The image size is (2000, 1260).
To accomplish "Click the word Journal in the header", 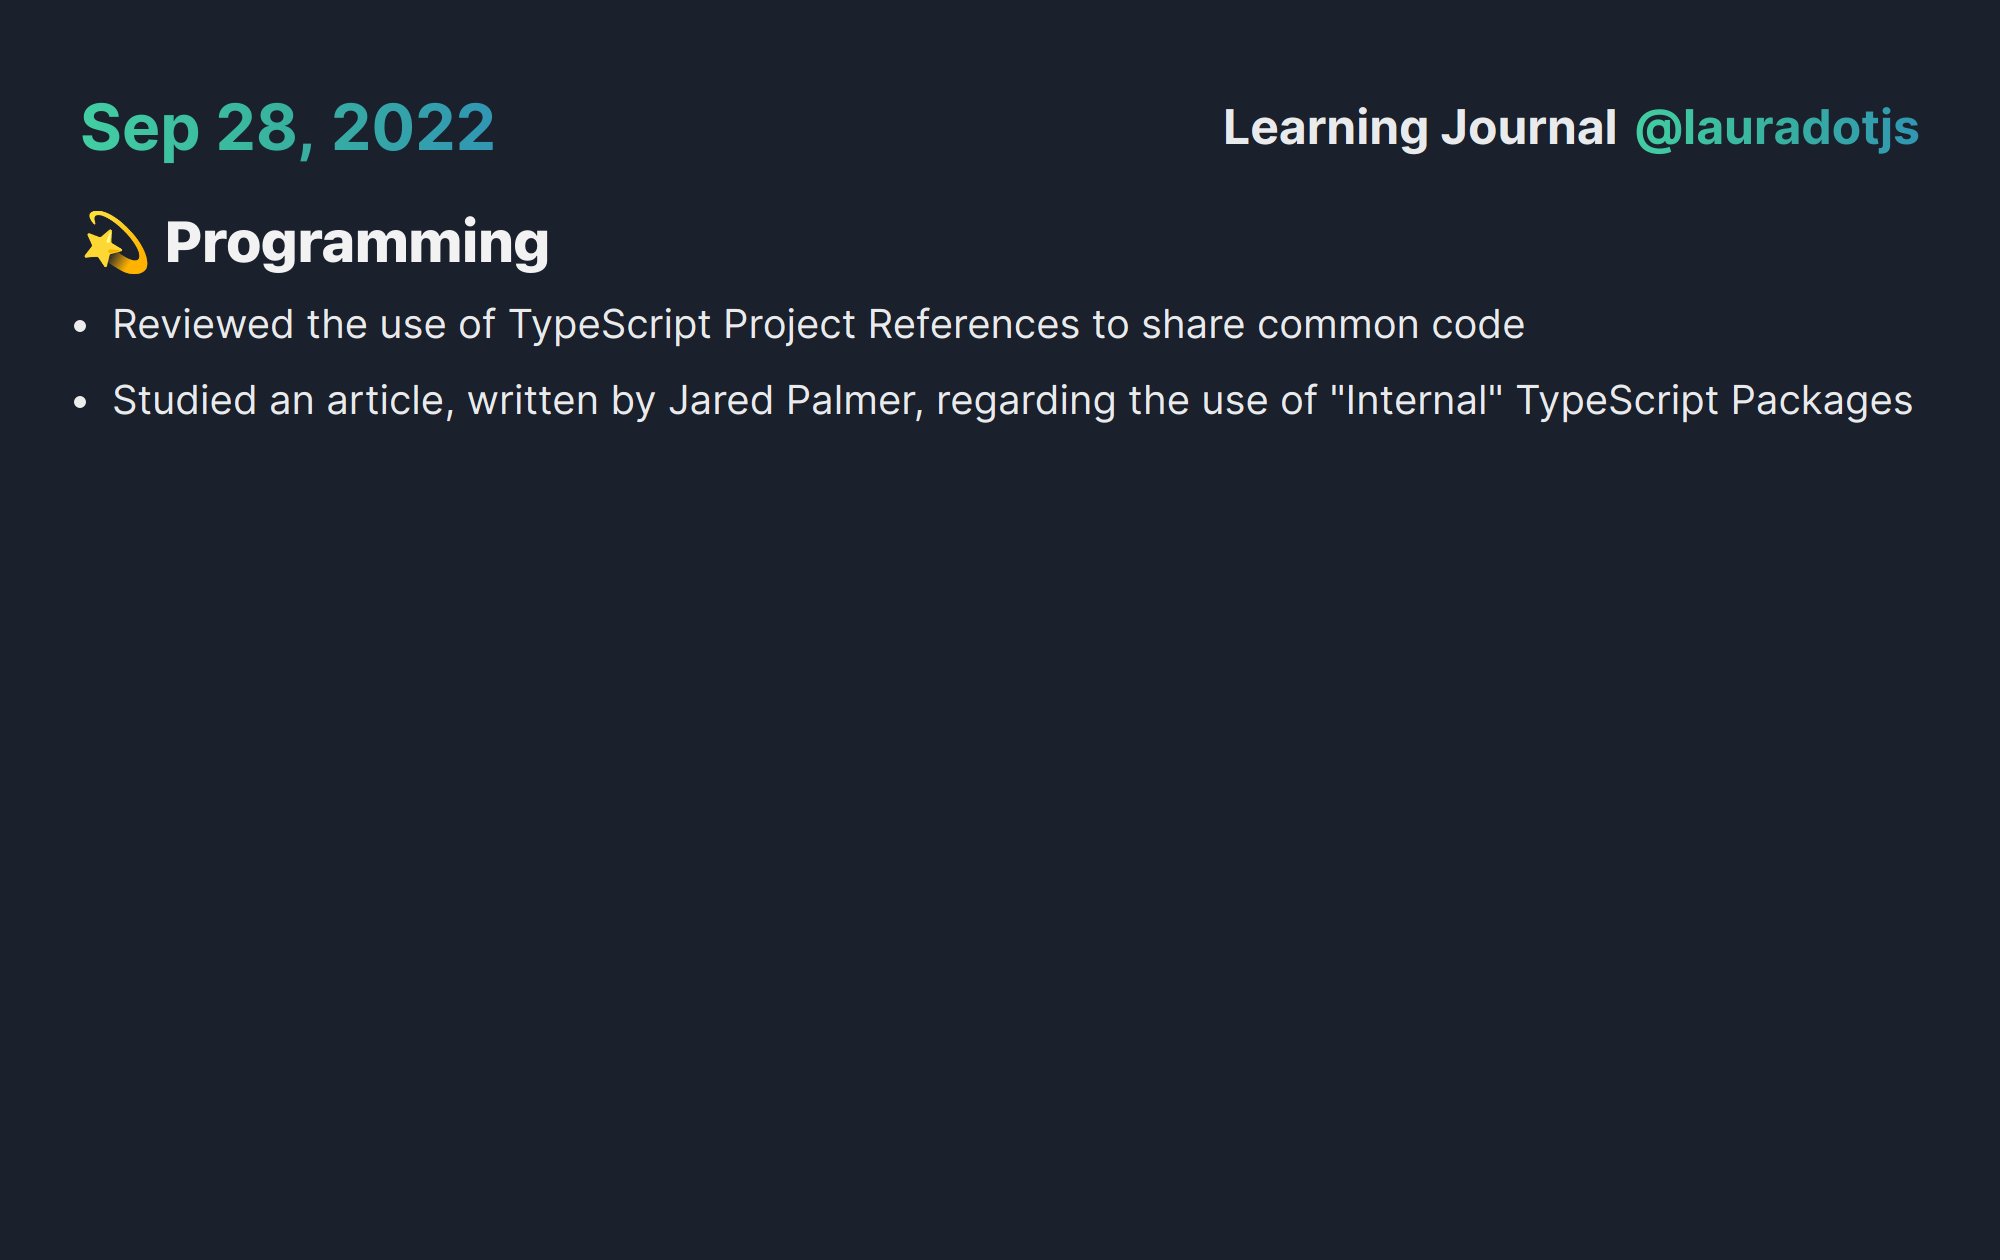I will (x=1529, y=128).
